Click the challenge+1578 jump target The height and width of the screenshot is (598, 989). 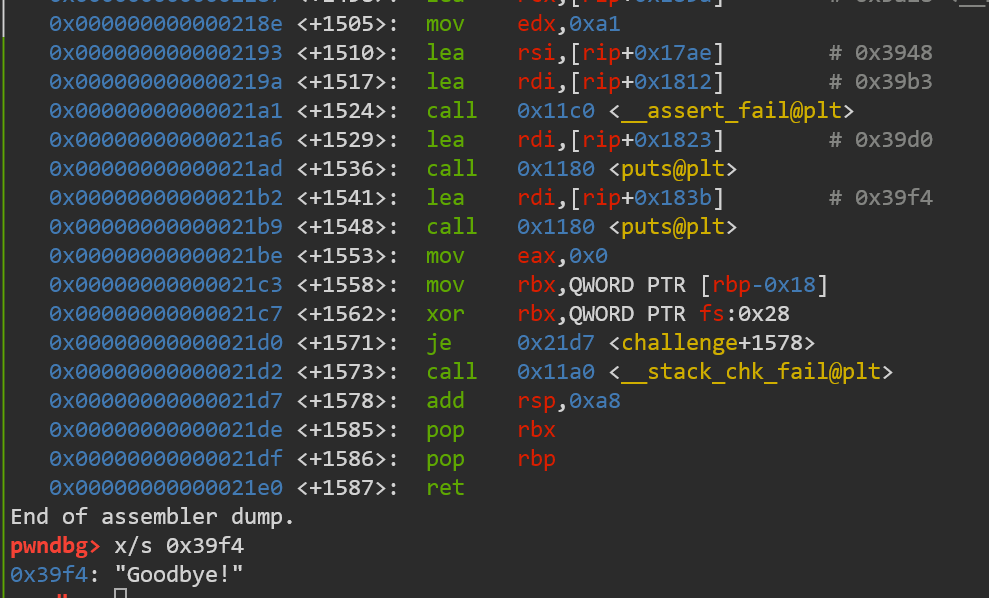712,343
